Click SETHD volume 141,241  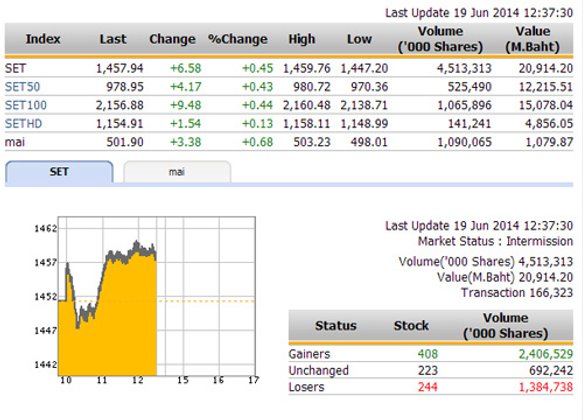click(x=470, y=123)
